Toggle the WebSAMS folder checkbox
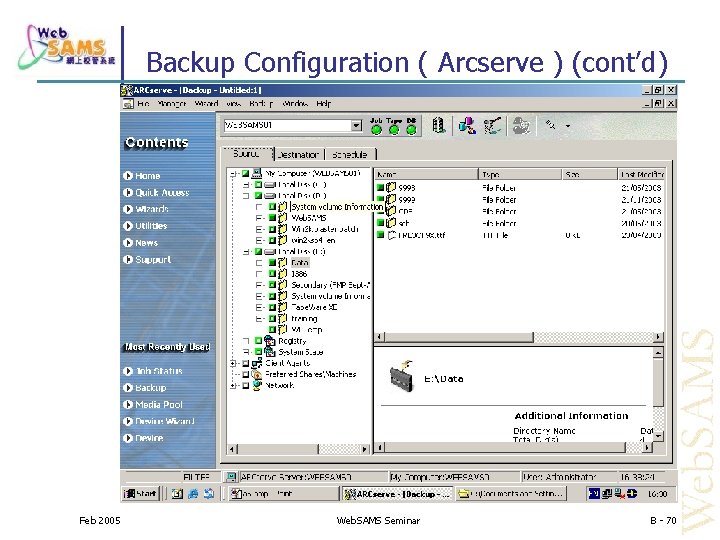720x540 pixels. pos(272,218)
